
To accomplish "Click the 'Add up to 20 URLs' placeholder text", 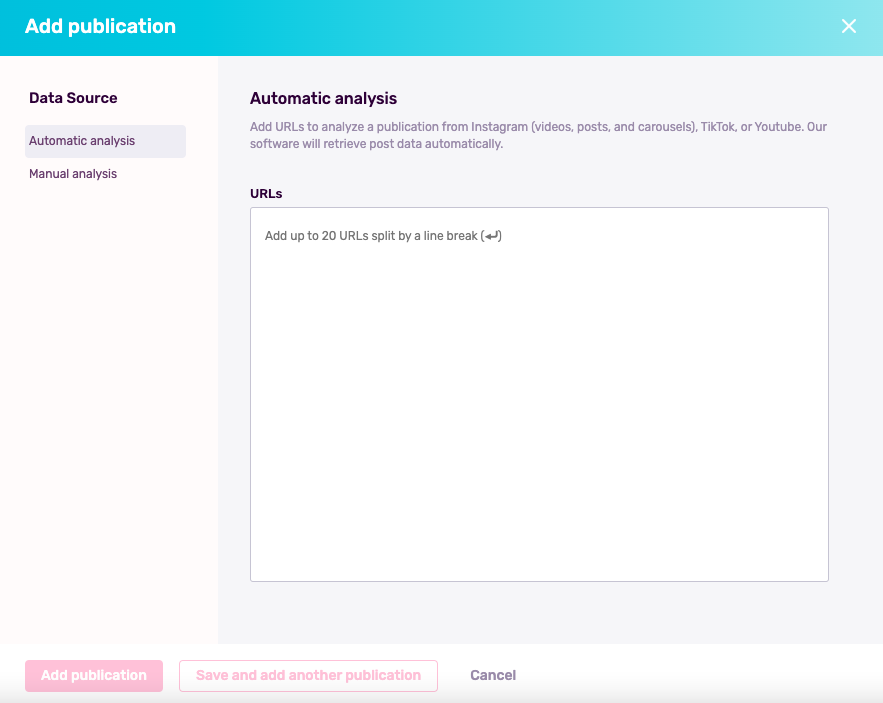I will pos(383,236).
